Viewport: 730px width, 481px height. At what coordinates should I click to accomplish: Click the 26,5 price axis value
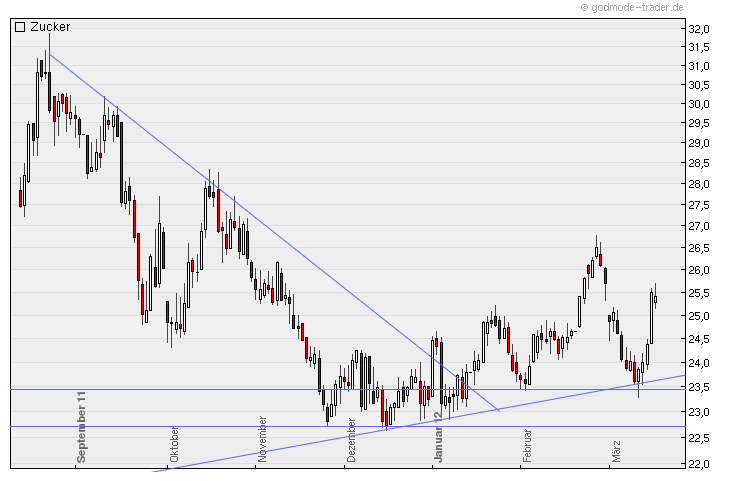pyautogui.click(x=699, y=248)
